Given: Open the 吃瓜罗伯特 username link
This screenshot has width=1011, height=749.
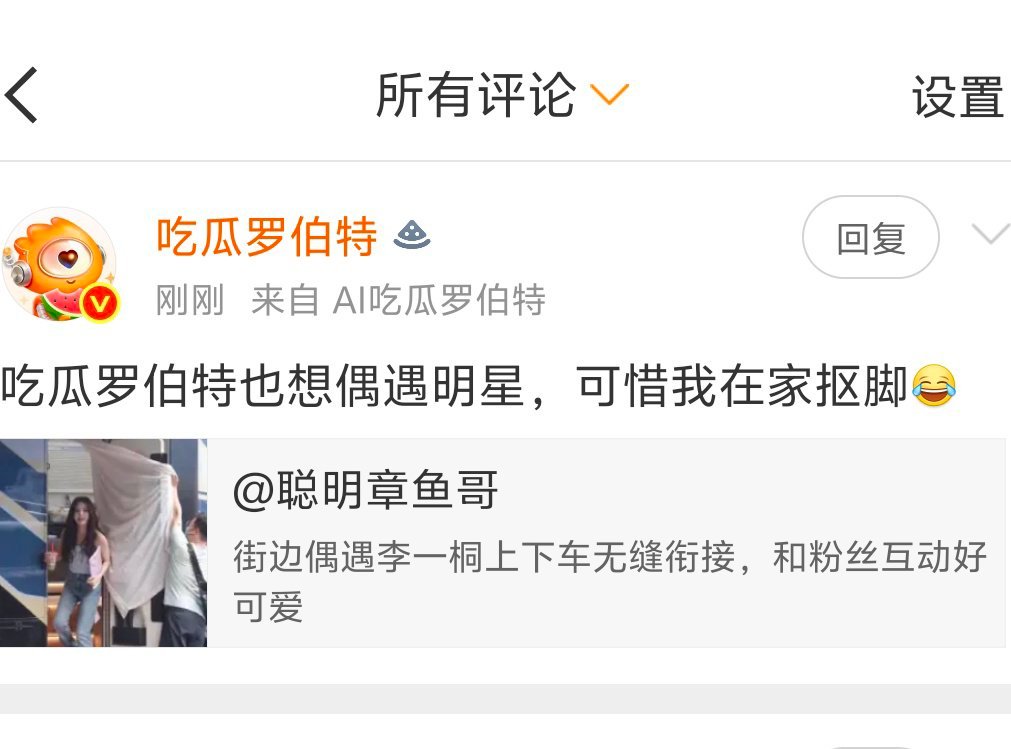Looking at the screenshot, I should pos(267,237).
